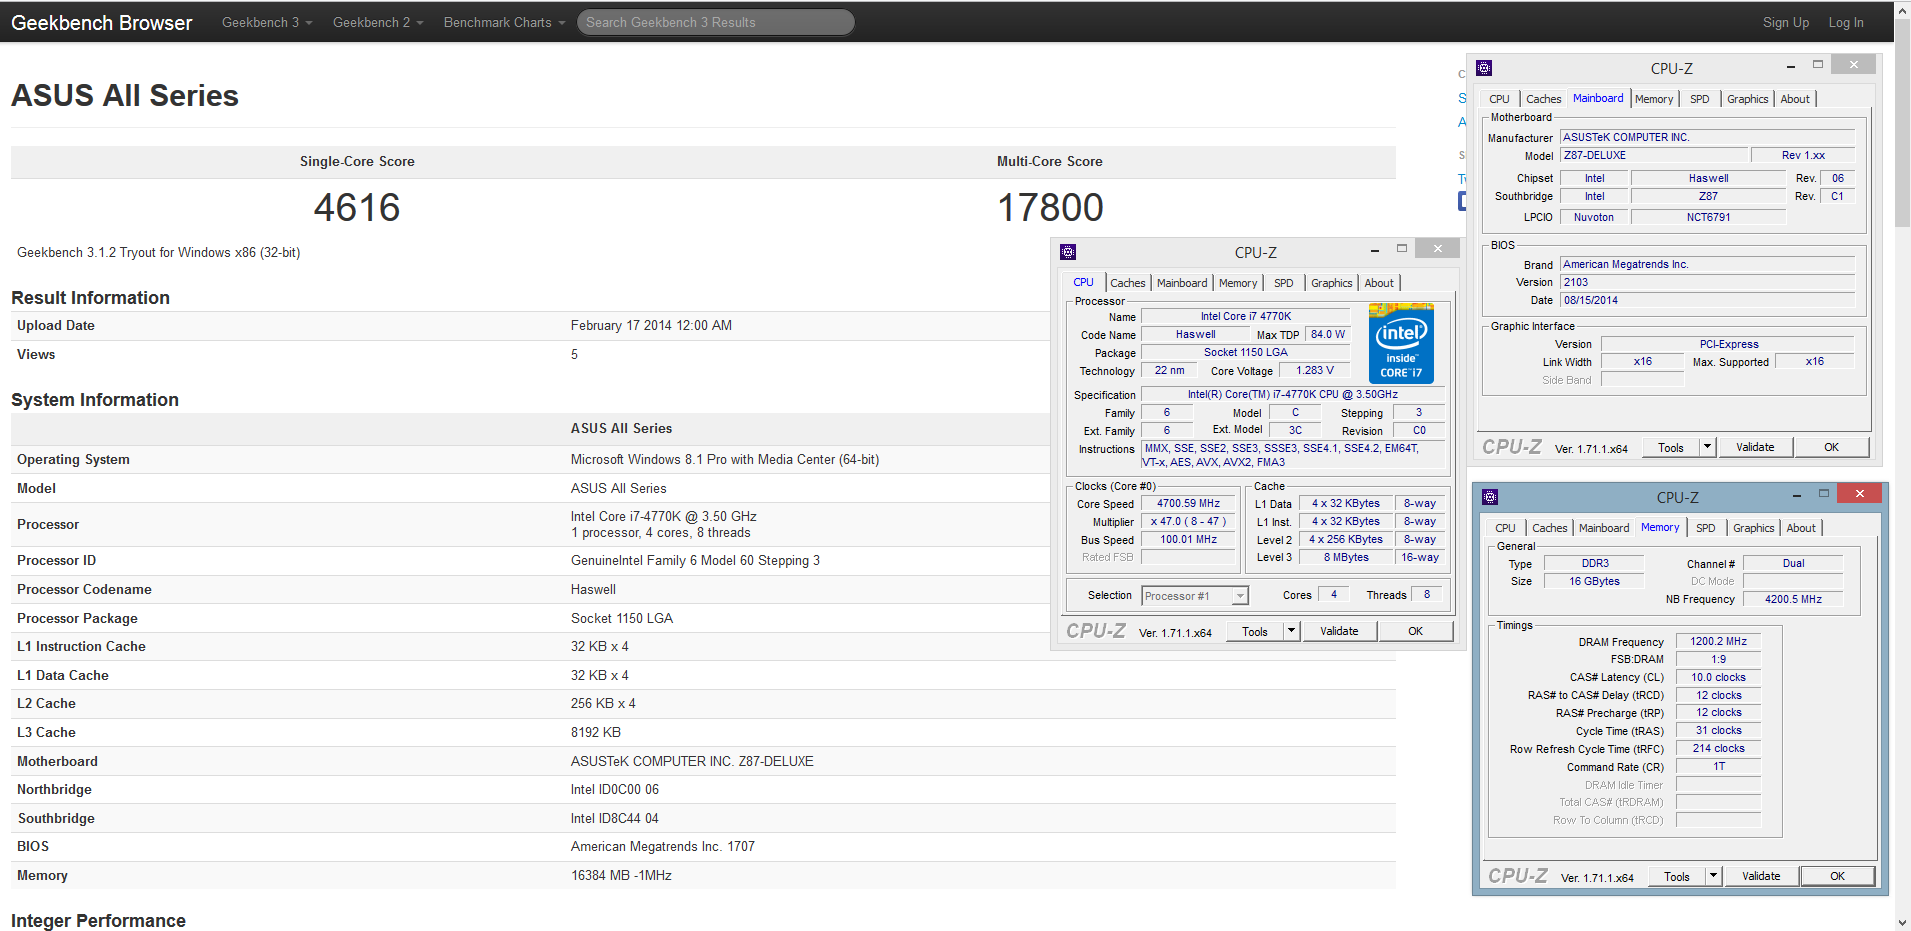Select CPU tab in Mainboard window
Screen dimensions: 1911x931
[1499, 99]
